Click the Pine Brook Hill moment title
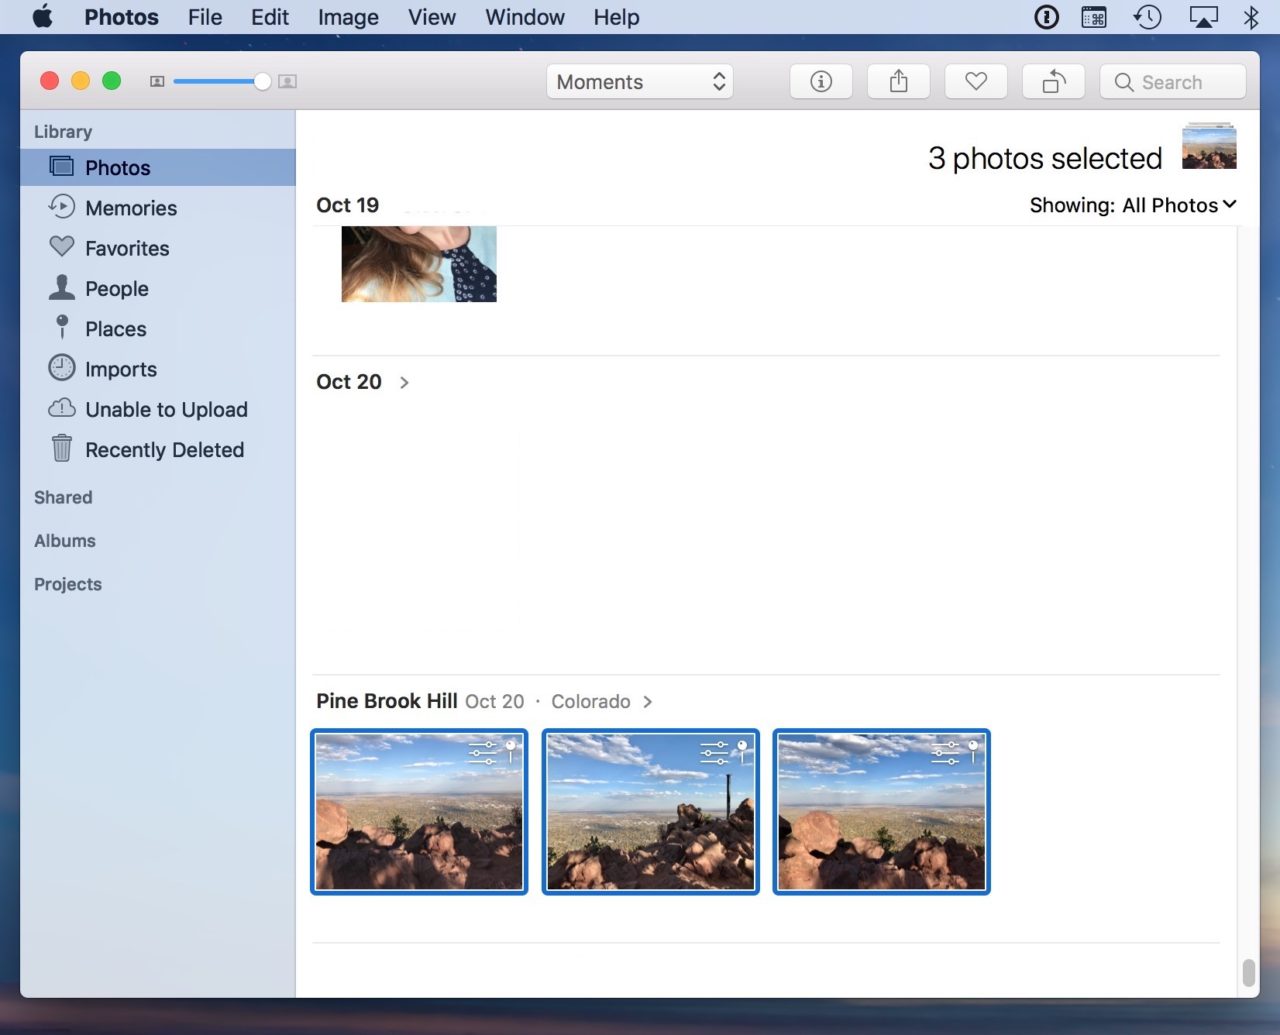Screen dimensions: 1280x1035 pos(387,701)
